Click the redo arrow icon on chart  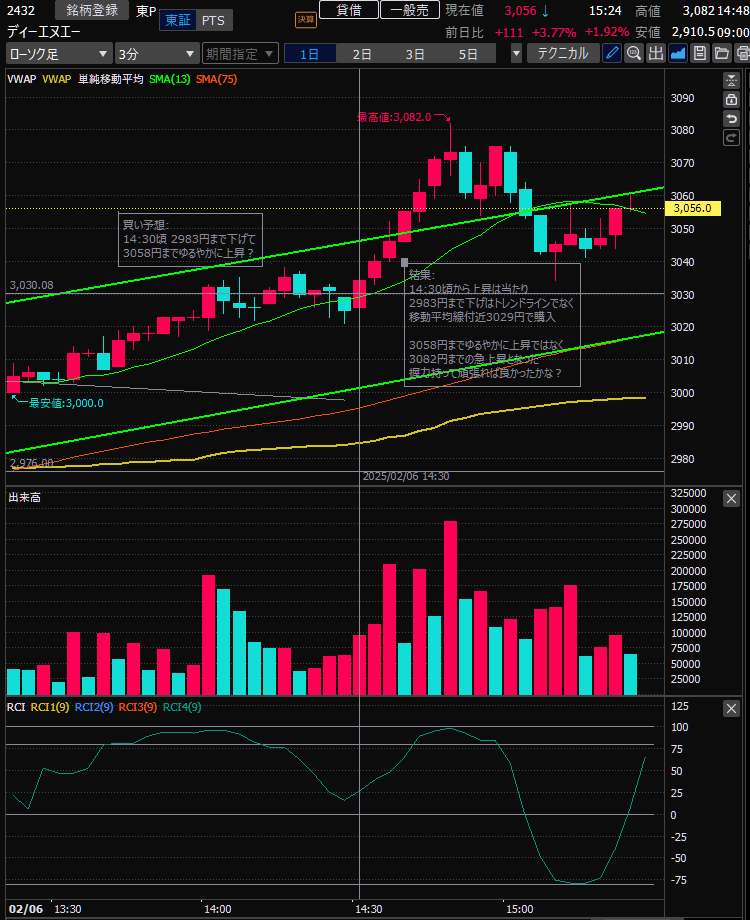731,137
